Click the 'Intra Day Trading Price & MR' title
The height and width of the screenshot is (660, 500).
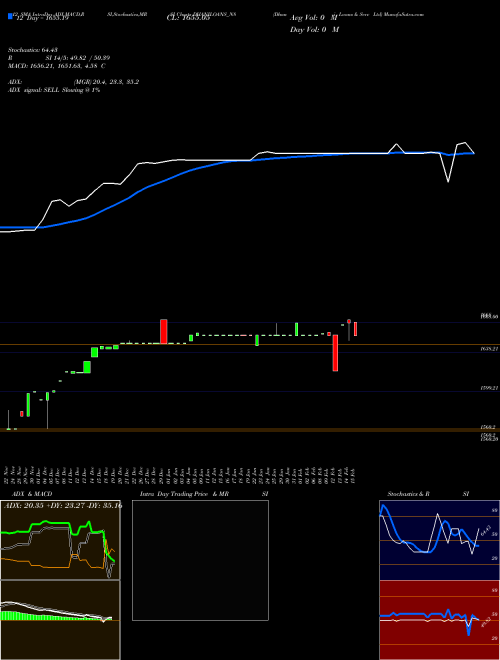[x=184, y=494]
